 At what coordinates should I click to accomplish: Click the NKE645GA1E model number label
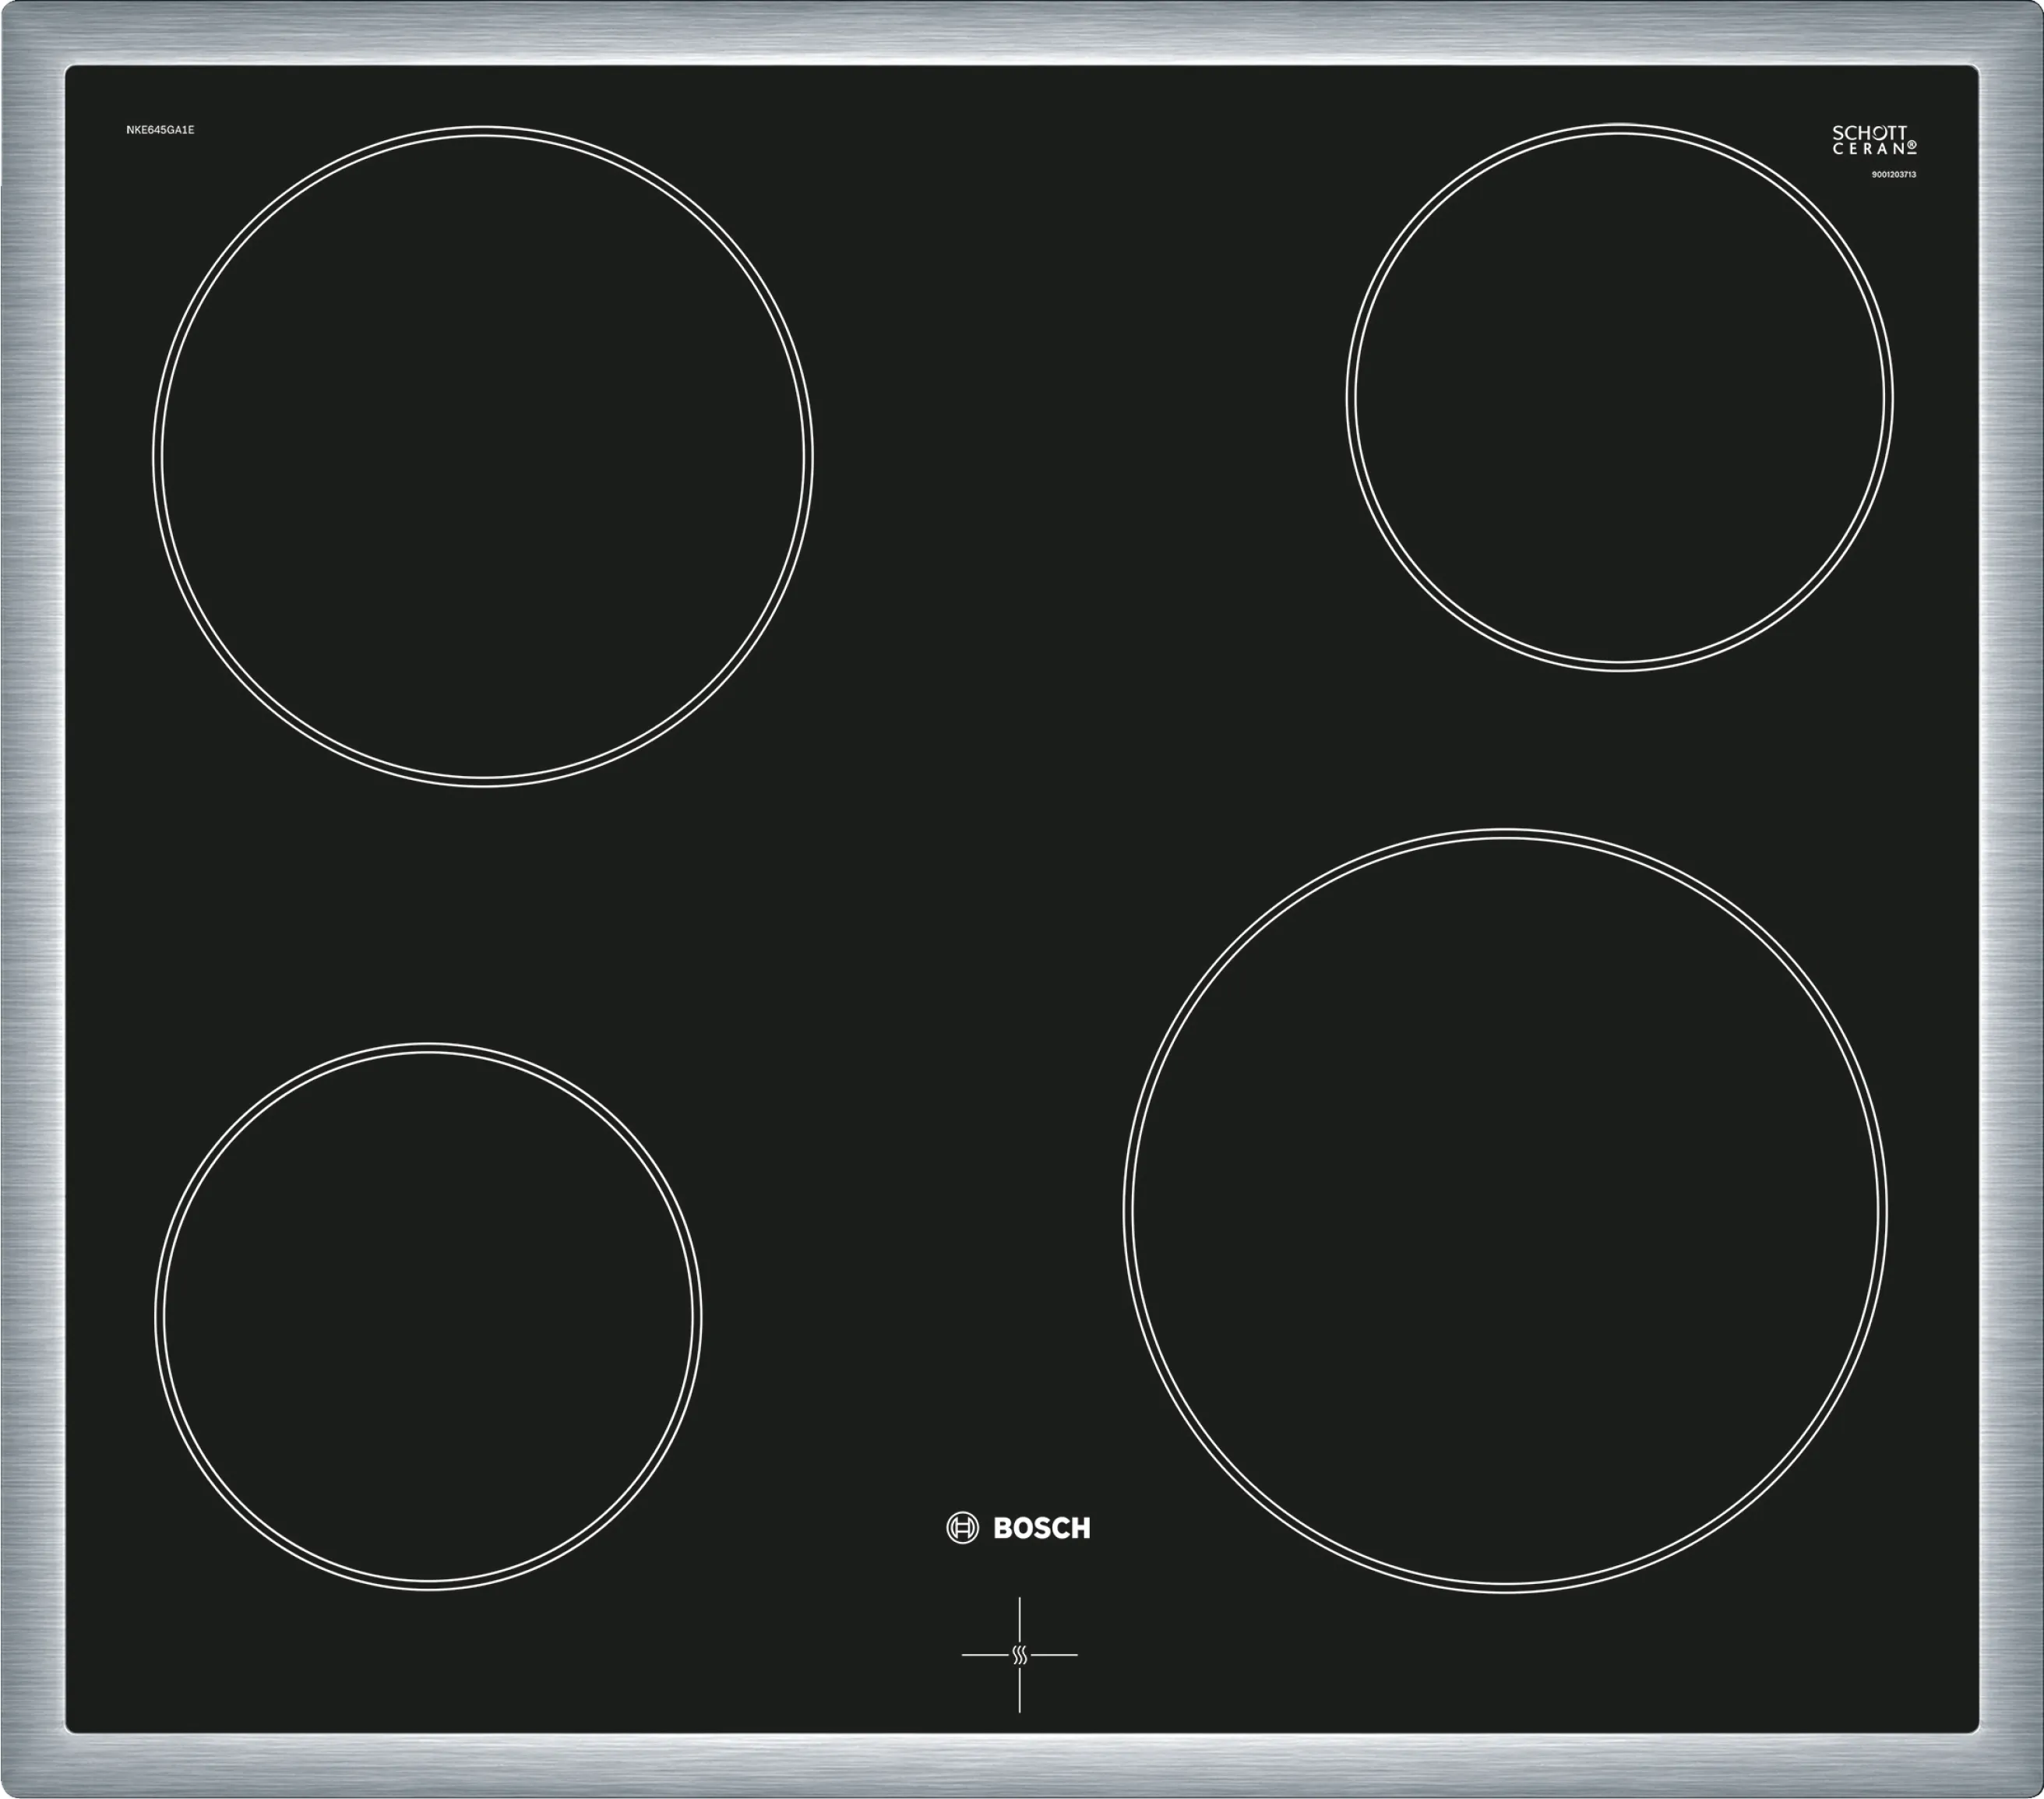tap(160, 130)
